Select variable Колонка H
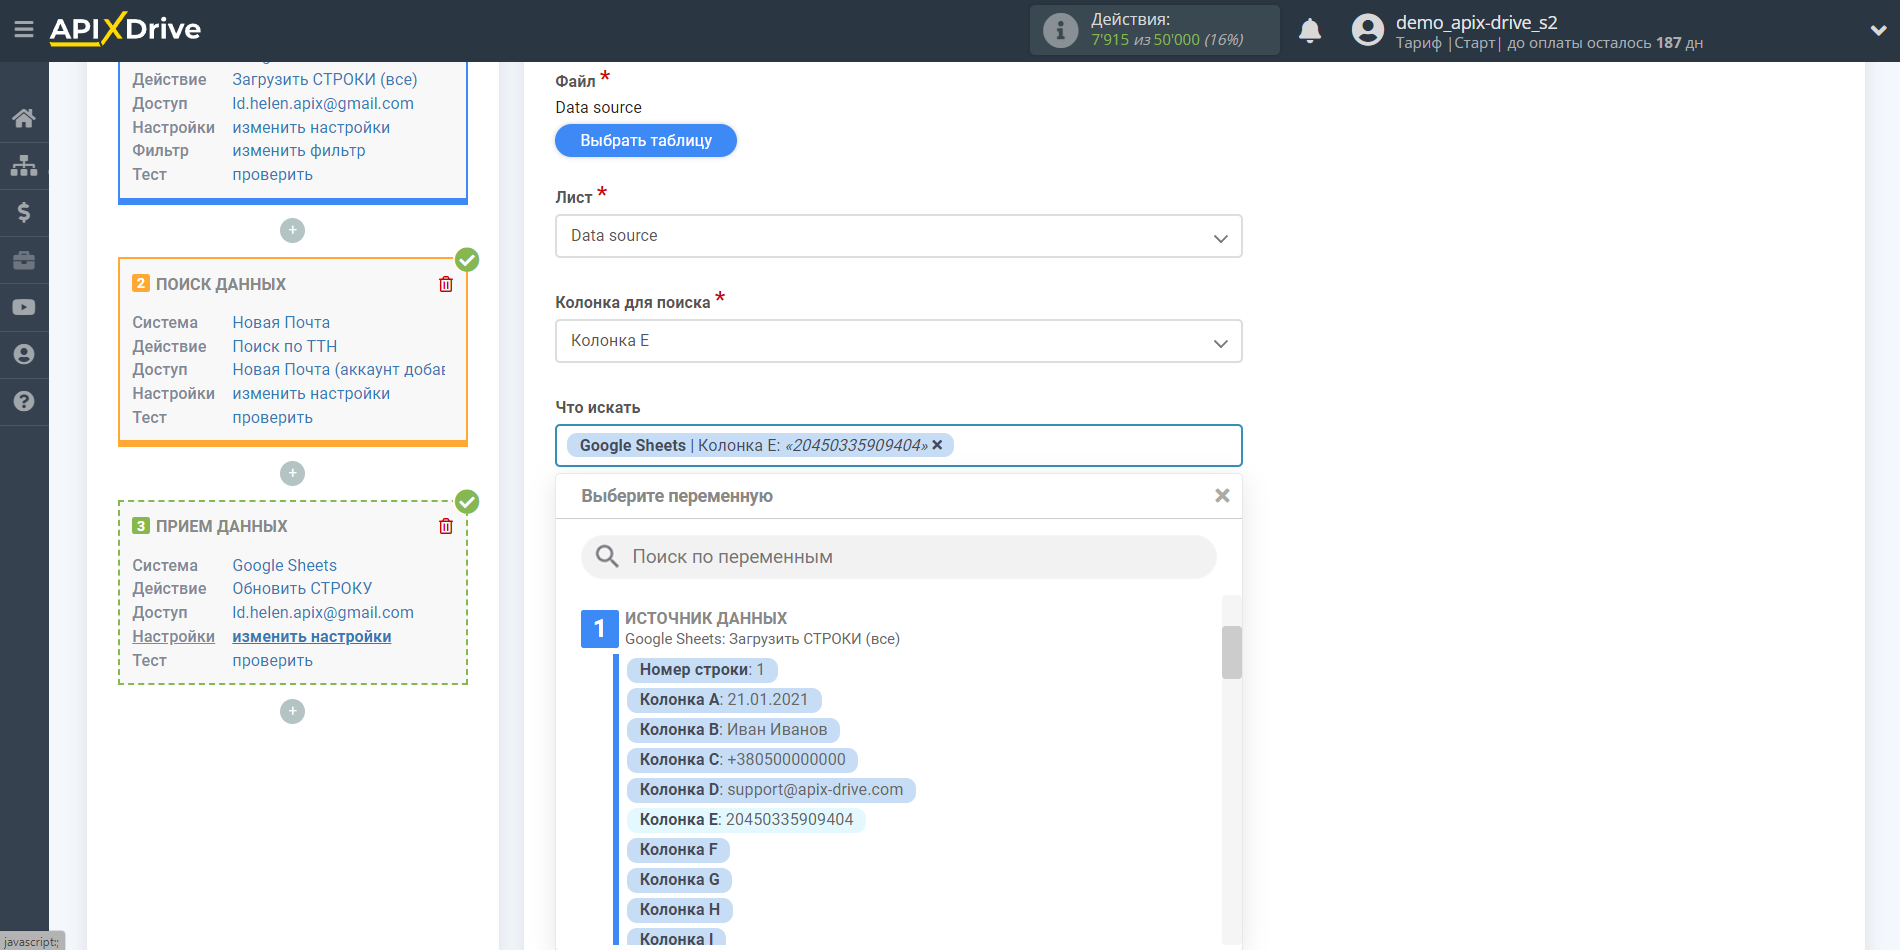The height and width of the screenshot is (950, 1900). tap(680, 910)
